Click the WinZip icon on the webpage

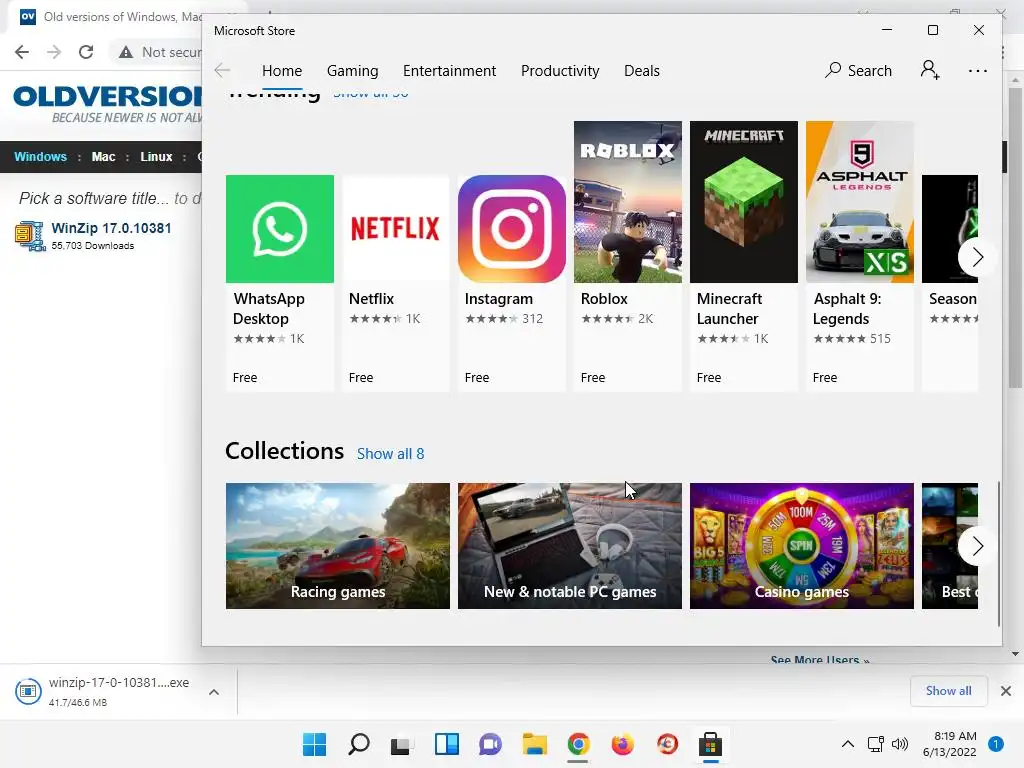point(30,236)
